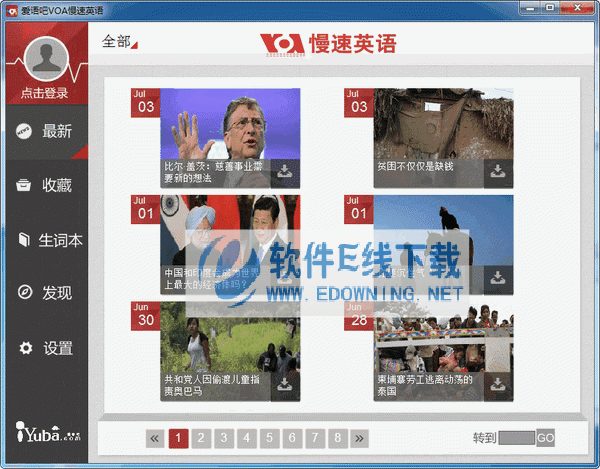Jump to page 8 in pagination
Screen dimensions: 600x469
[338, 438]
